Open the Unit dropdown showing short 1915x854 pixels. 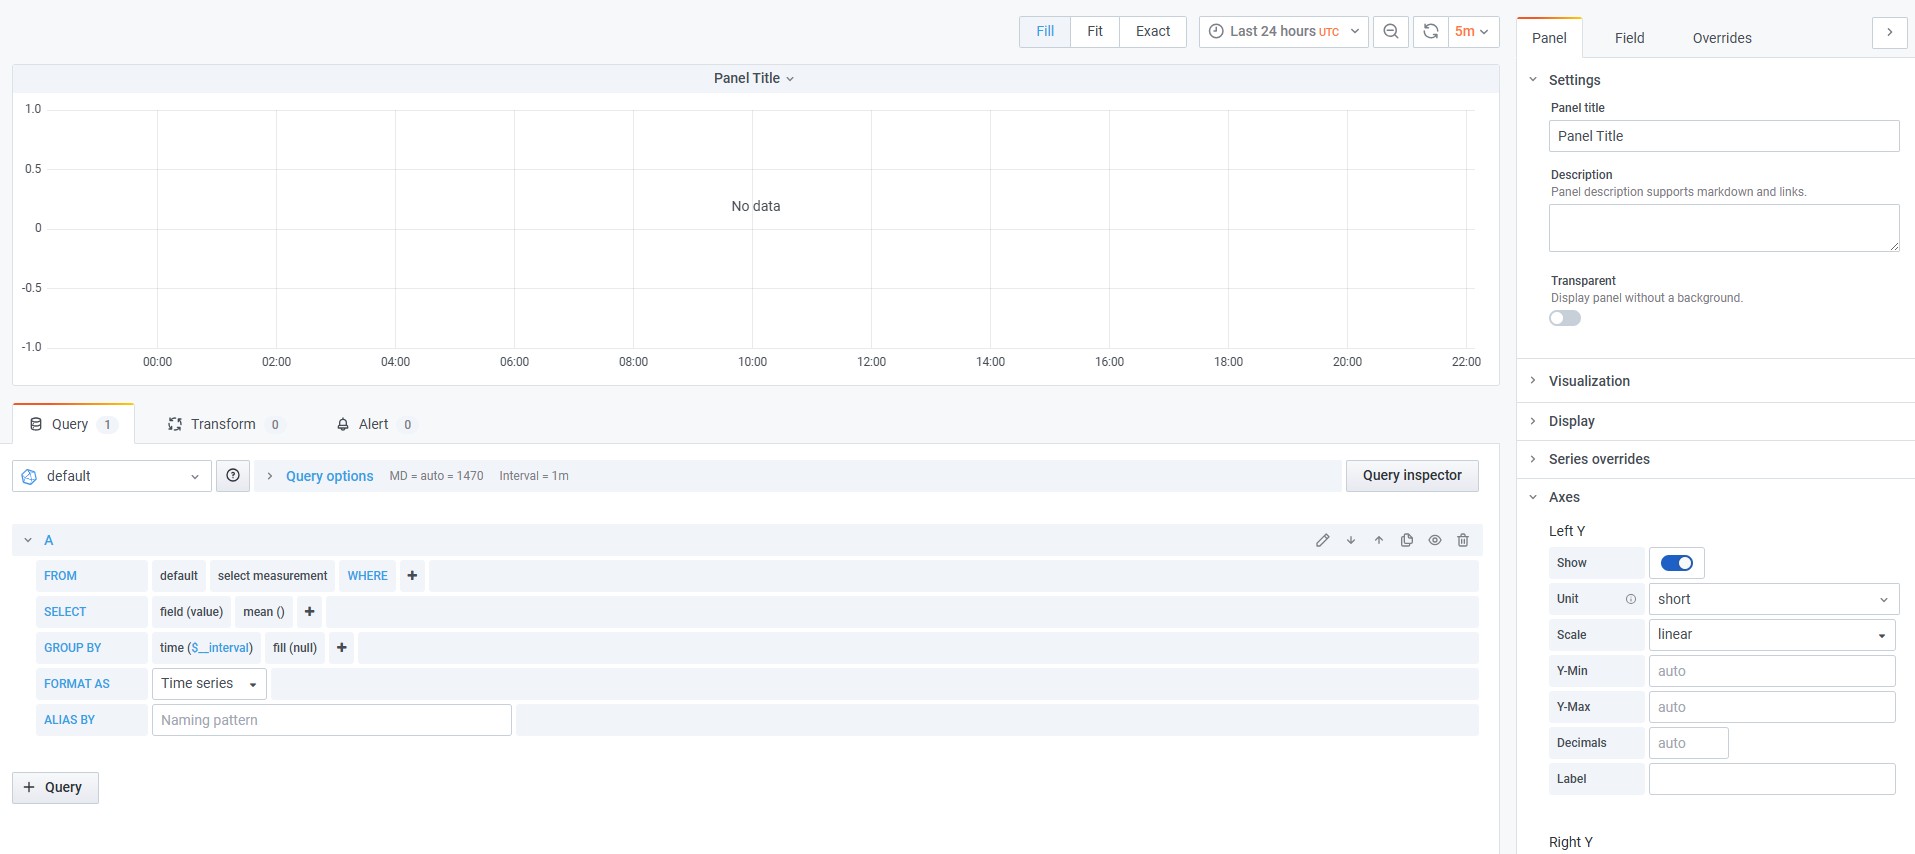click(1771, 599)
